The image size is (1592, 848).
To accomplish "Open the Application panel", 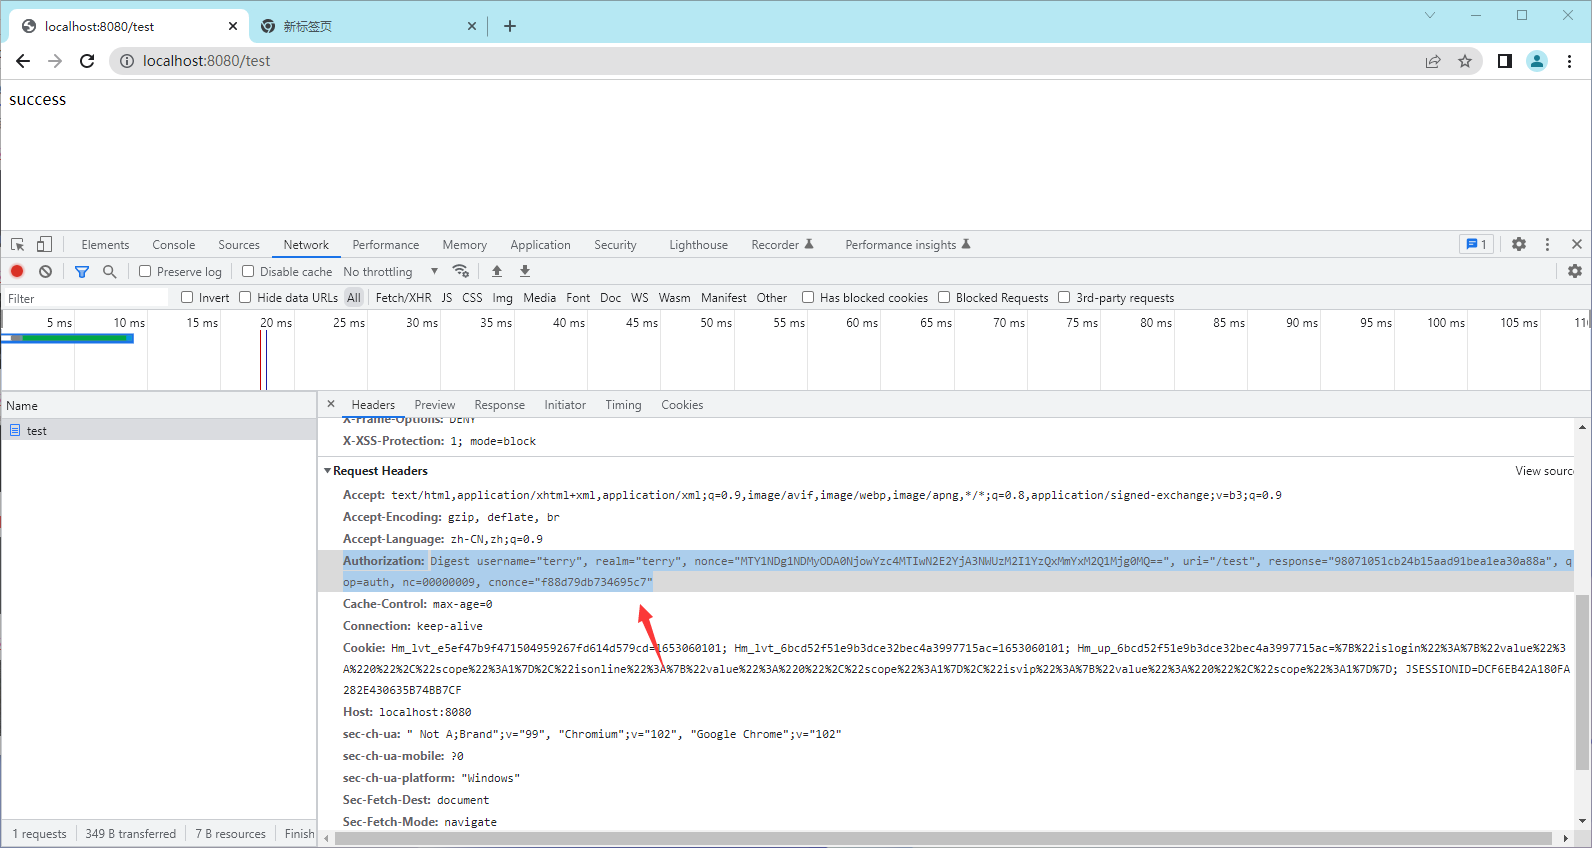I will pyautogui.click(x=540, y=245).
